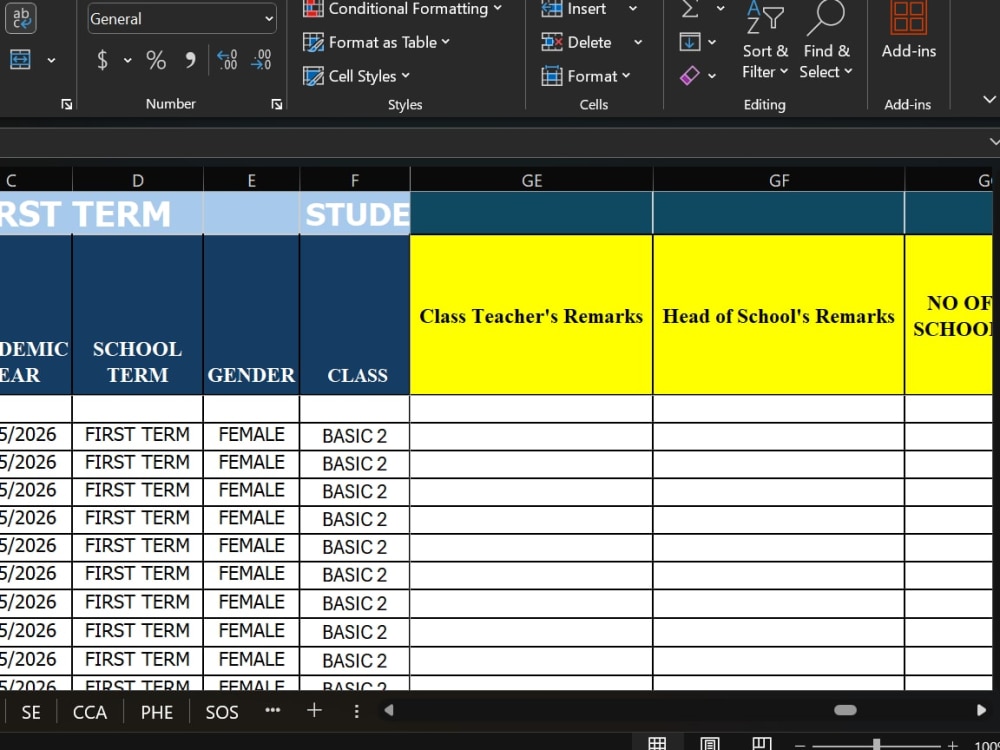Click the horizontal scrollbar thumb
Image resolution: width=1000 pixels, height=750 pixels.
coord(845,710)
